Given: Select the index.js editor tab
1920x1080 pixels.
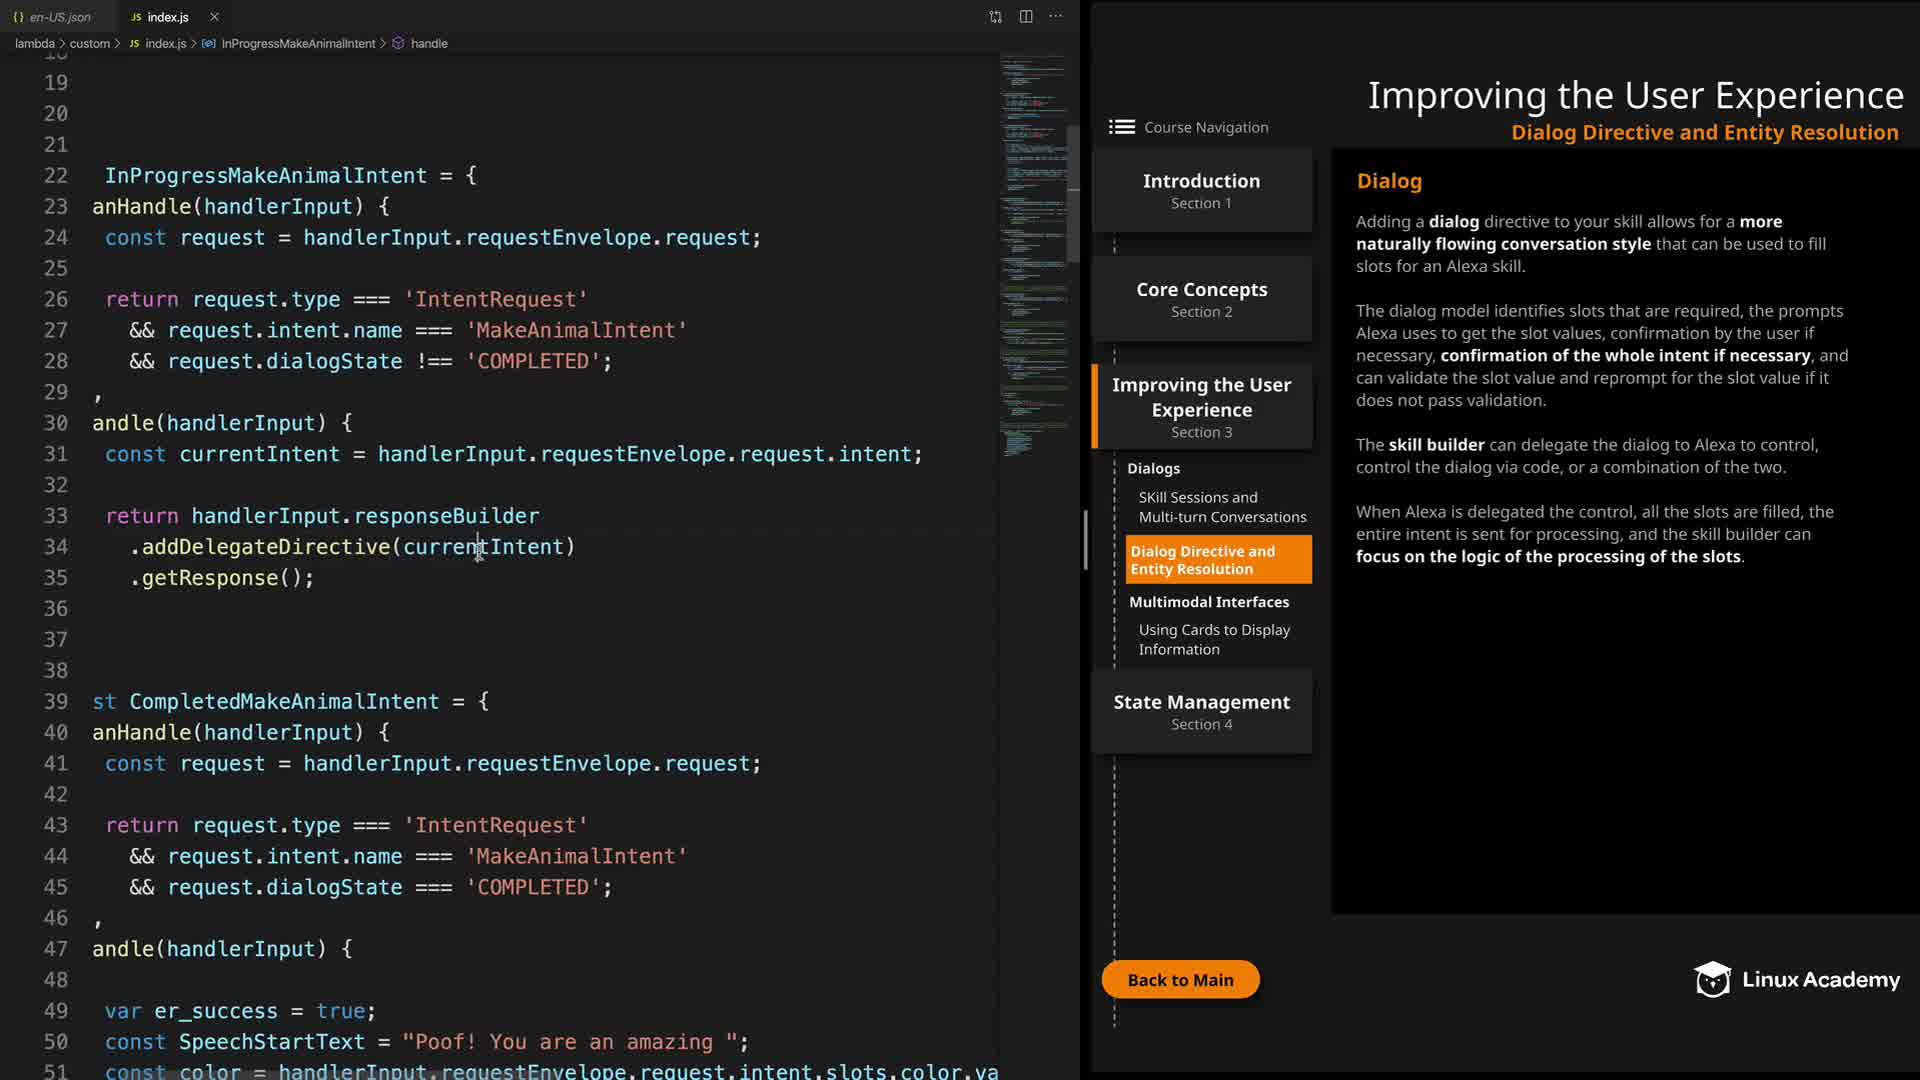Looking at the screenshot, I should [x=166, y=17].
